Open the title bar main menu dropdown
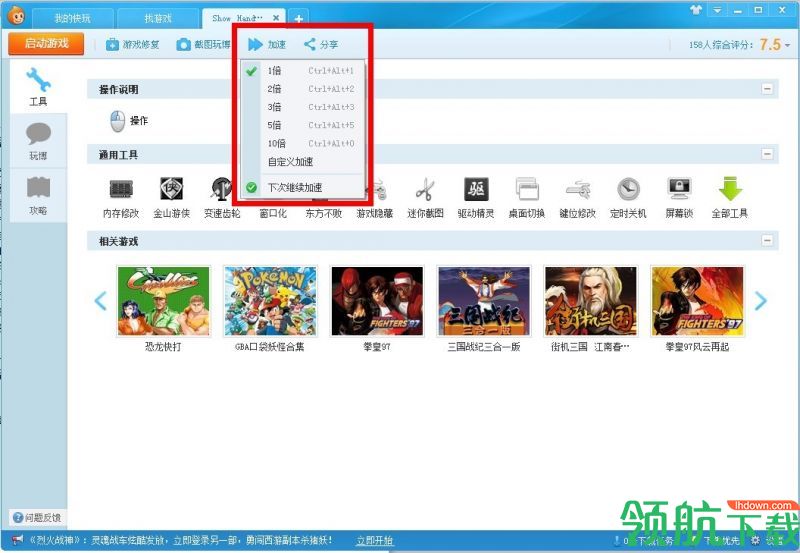800x553 pixels. 717,10
